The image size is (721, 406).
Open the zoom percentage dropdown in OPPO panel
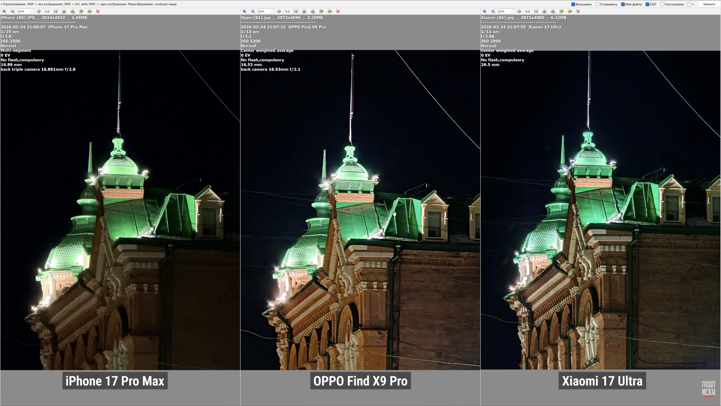[265, 11]
